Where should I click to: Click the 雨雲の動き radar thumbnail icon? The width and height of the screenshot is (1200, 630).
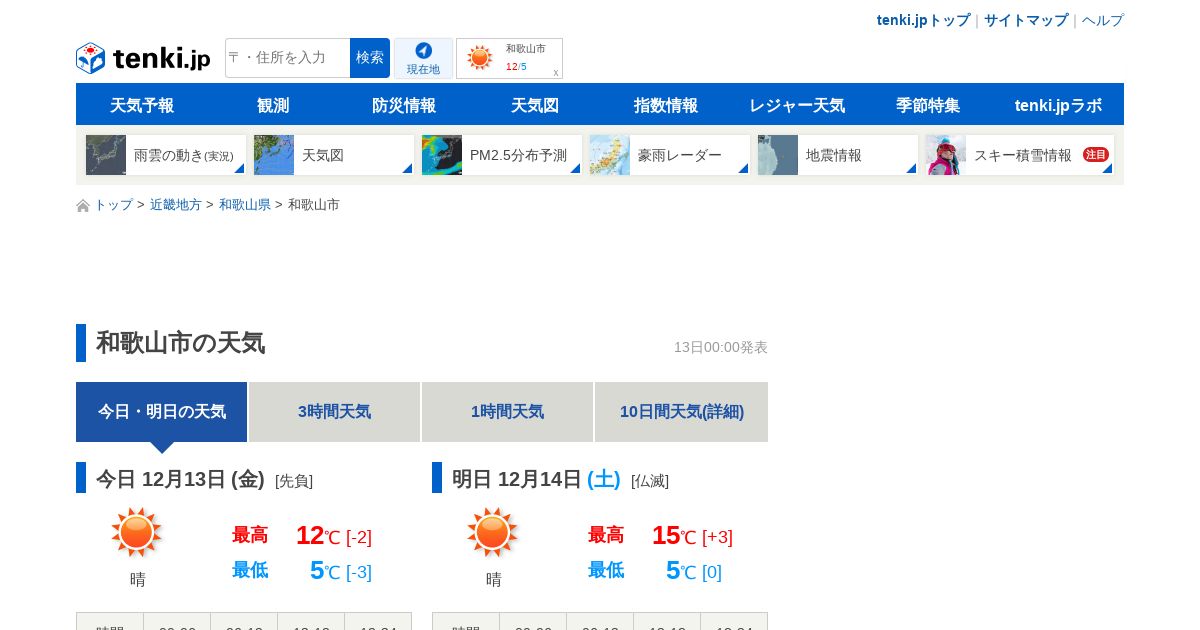point(106,155)
